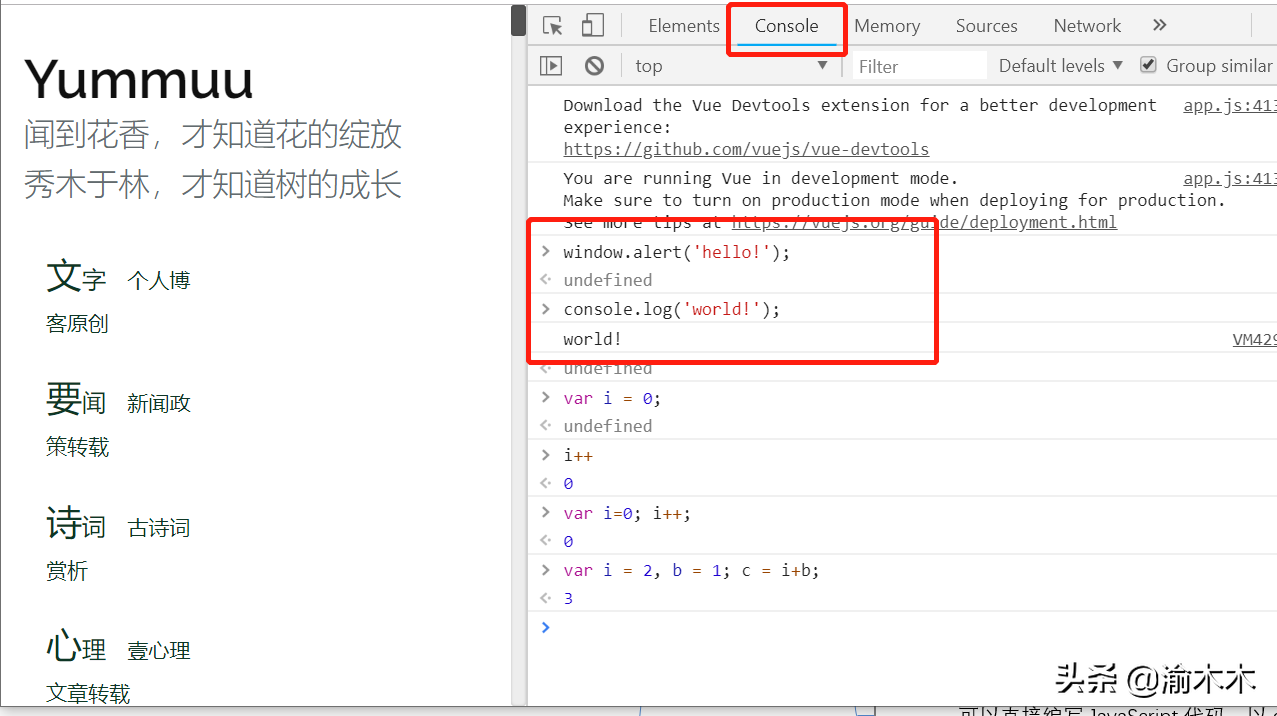Viewport: 1277px width, 716px height.
Task: Show the console sidebar icon
Action: pos(551,66)
